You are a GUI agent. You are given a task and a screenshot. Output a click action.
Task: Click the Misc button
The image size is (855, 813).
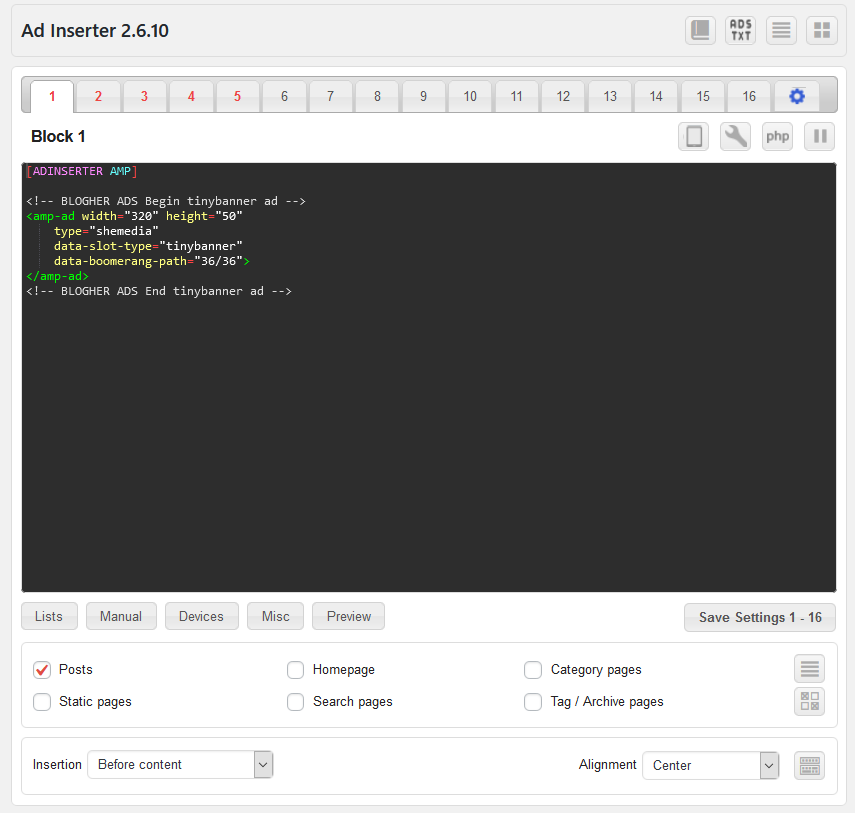click(275, 616)
